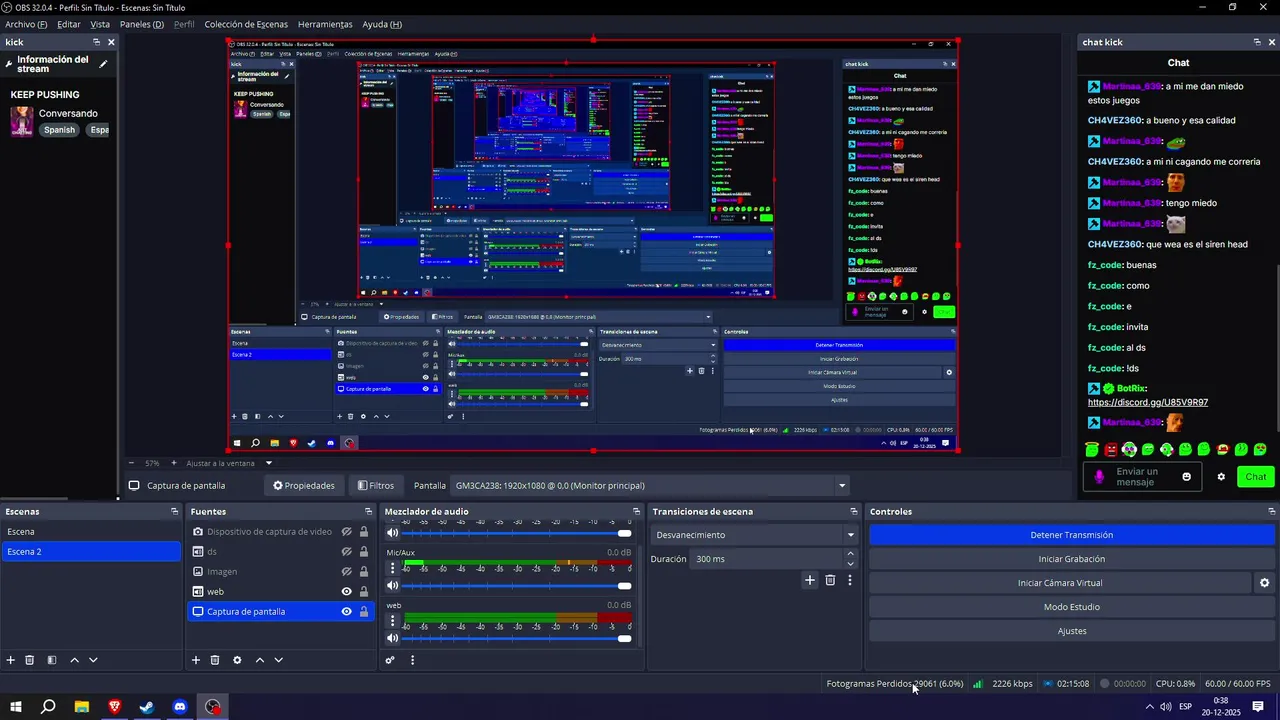Open Propiedades of the selected source

click(304, 486)
